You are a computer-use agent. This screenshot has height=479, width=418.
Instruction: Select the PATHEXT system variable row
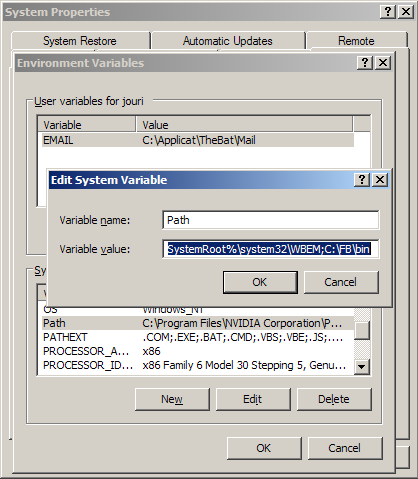pyautogui.click(x=195, y=337)
